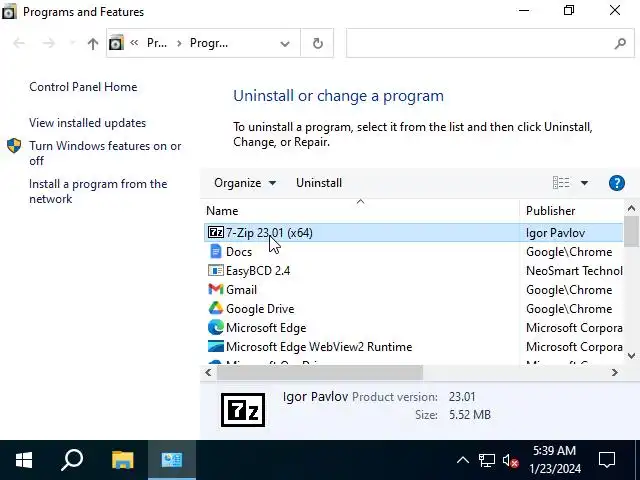Click the Edge WebView2 Runtime icon
640x480 pixels.
tap(216, 346)
